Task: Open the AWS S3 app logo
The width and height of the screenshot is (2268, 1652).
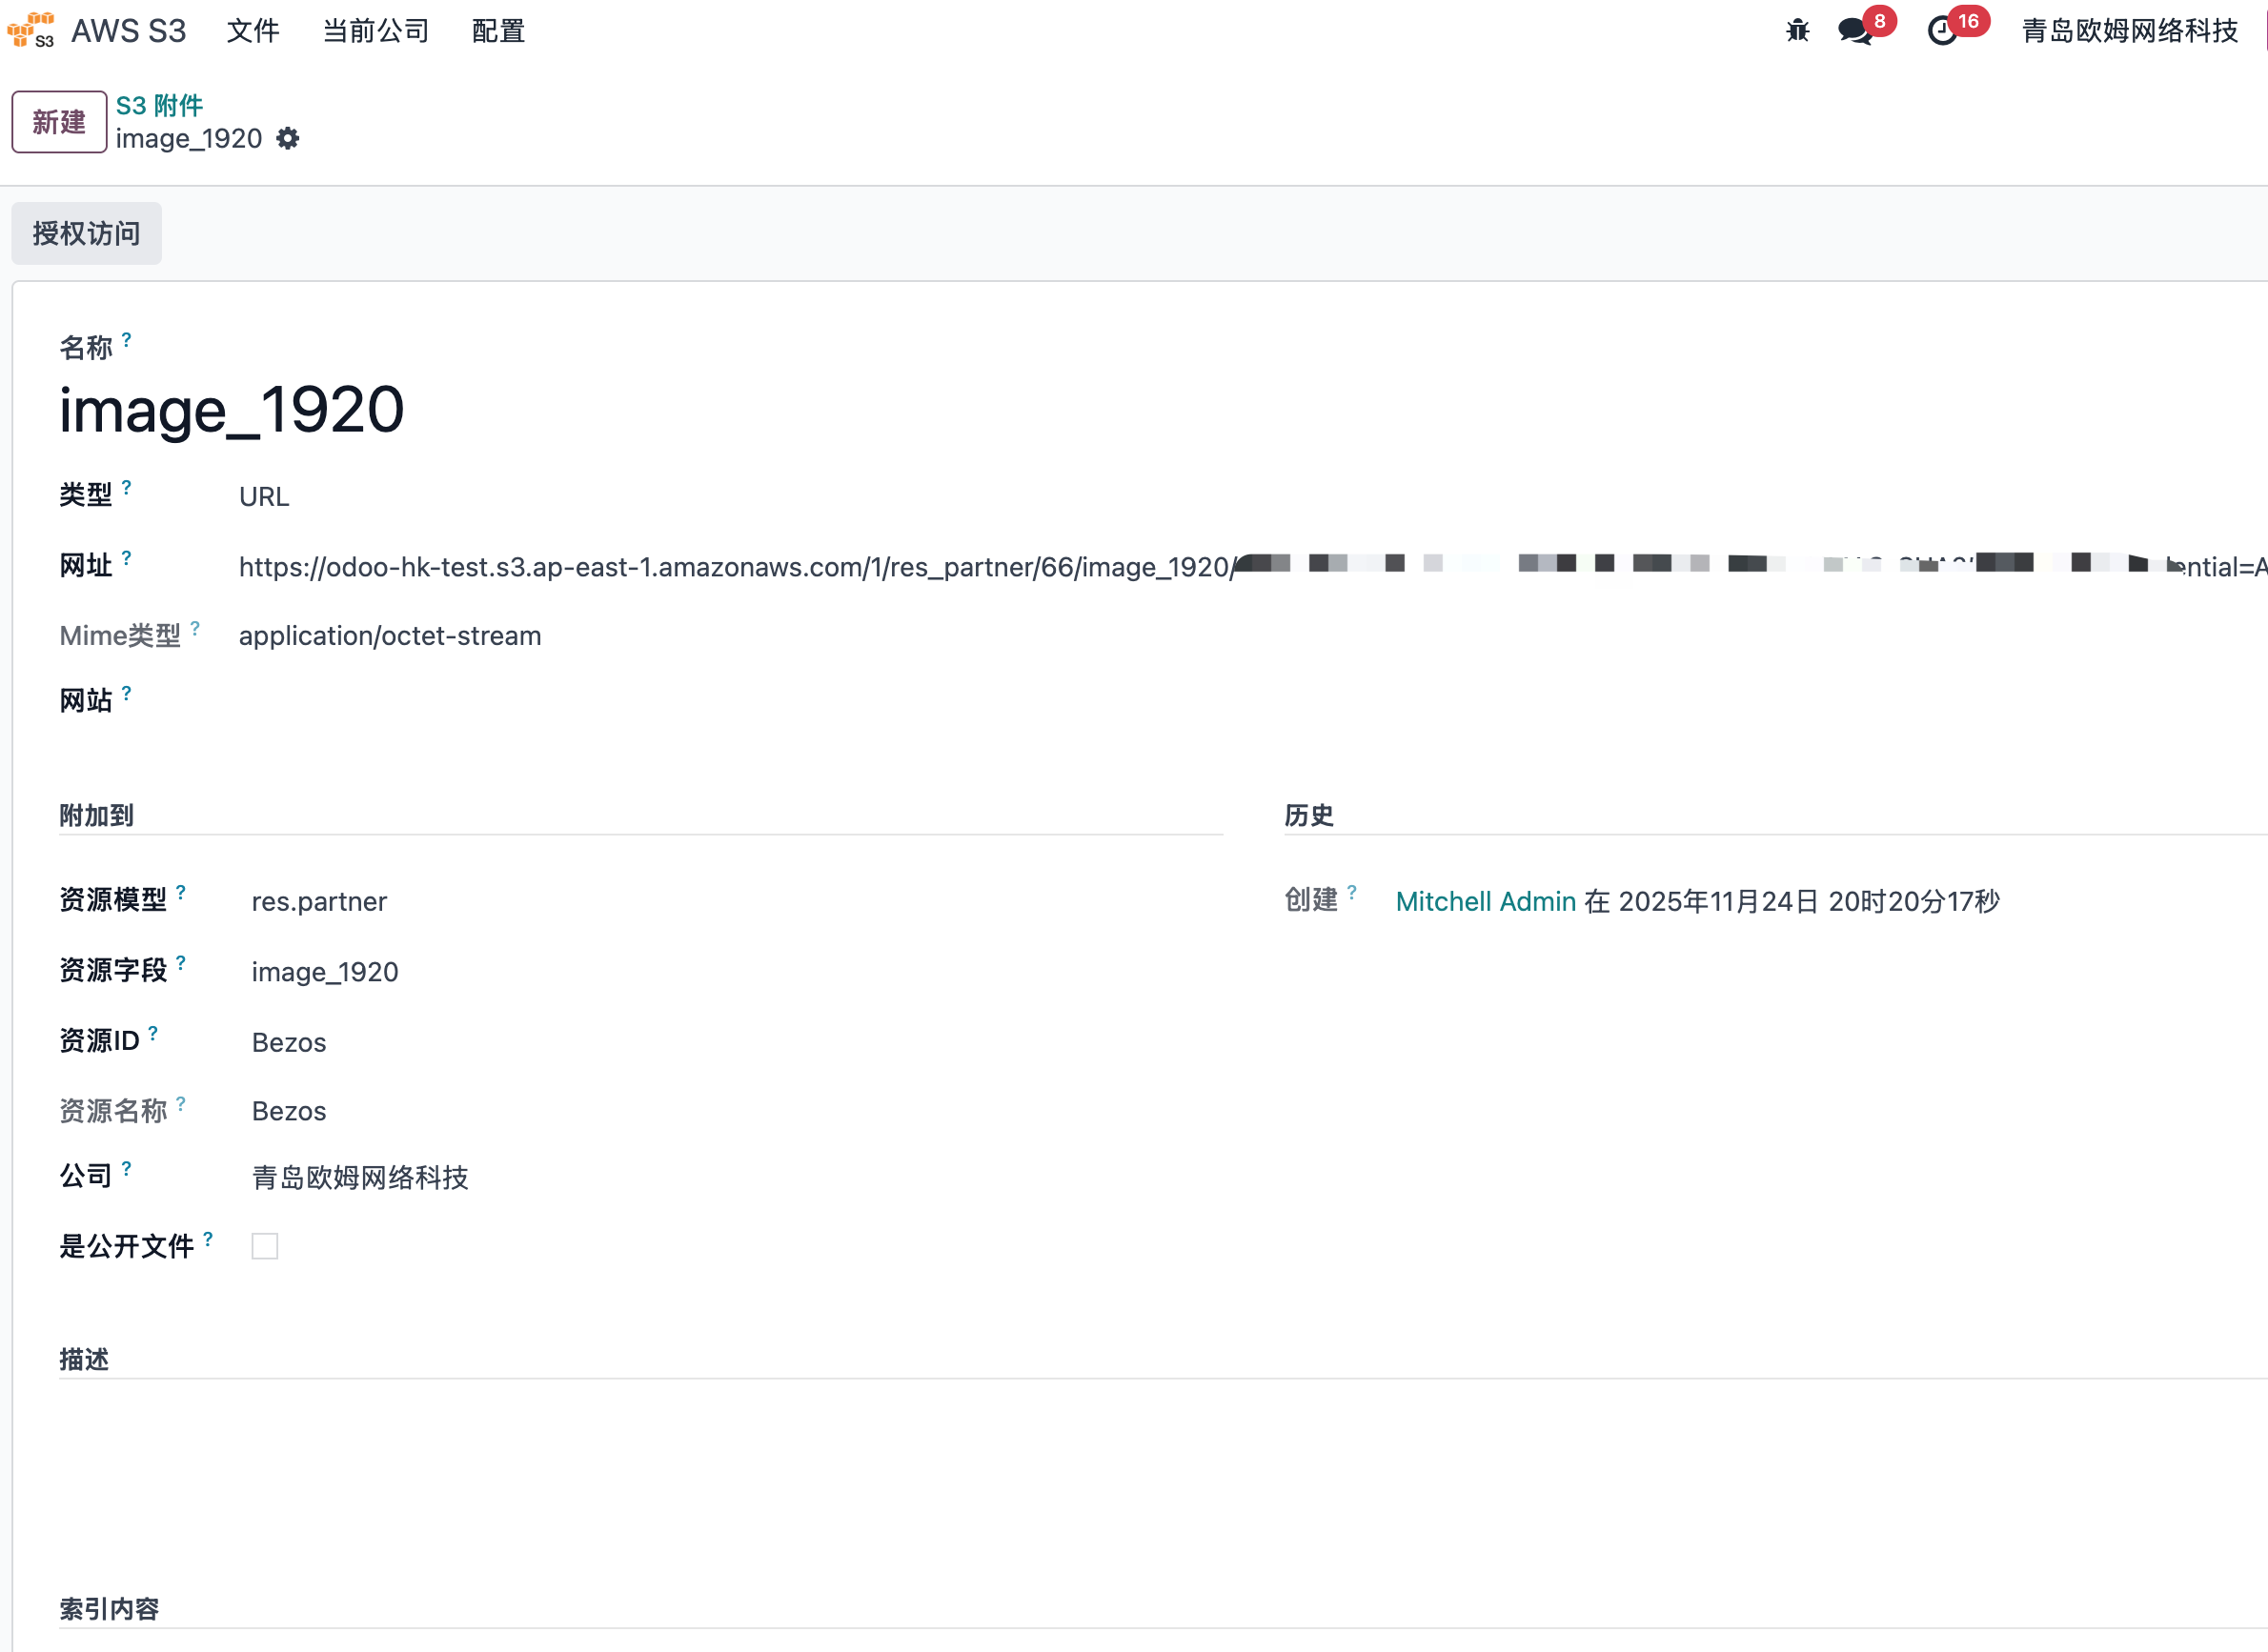Action: pos(30,30)
